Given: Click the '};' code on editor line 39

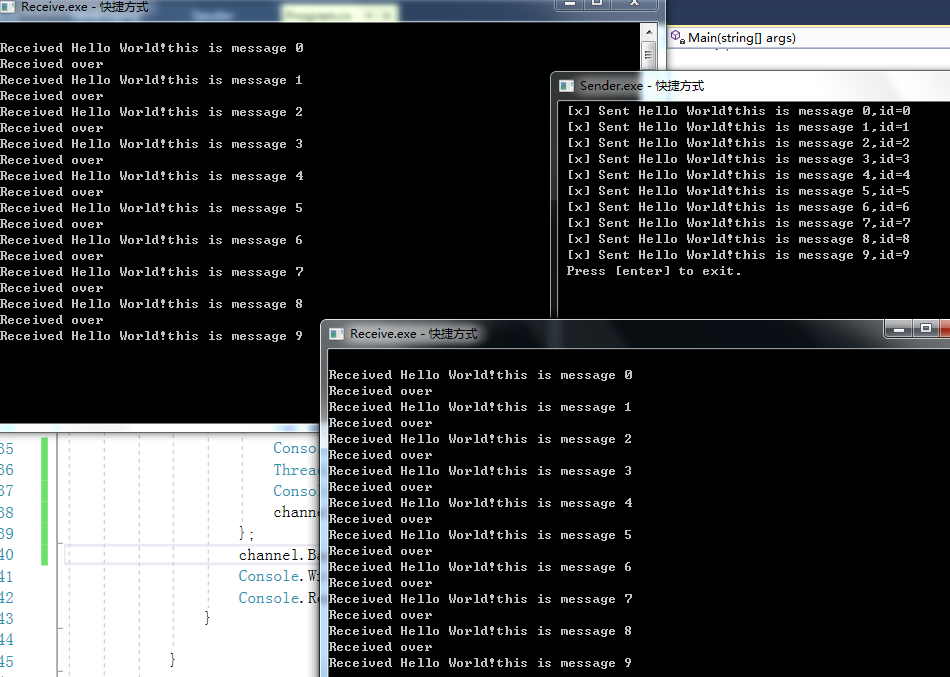Looking at the screenshot, I should point(247,534).
